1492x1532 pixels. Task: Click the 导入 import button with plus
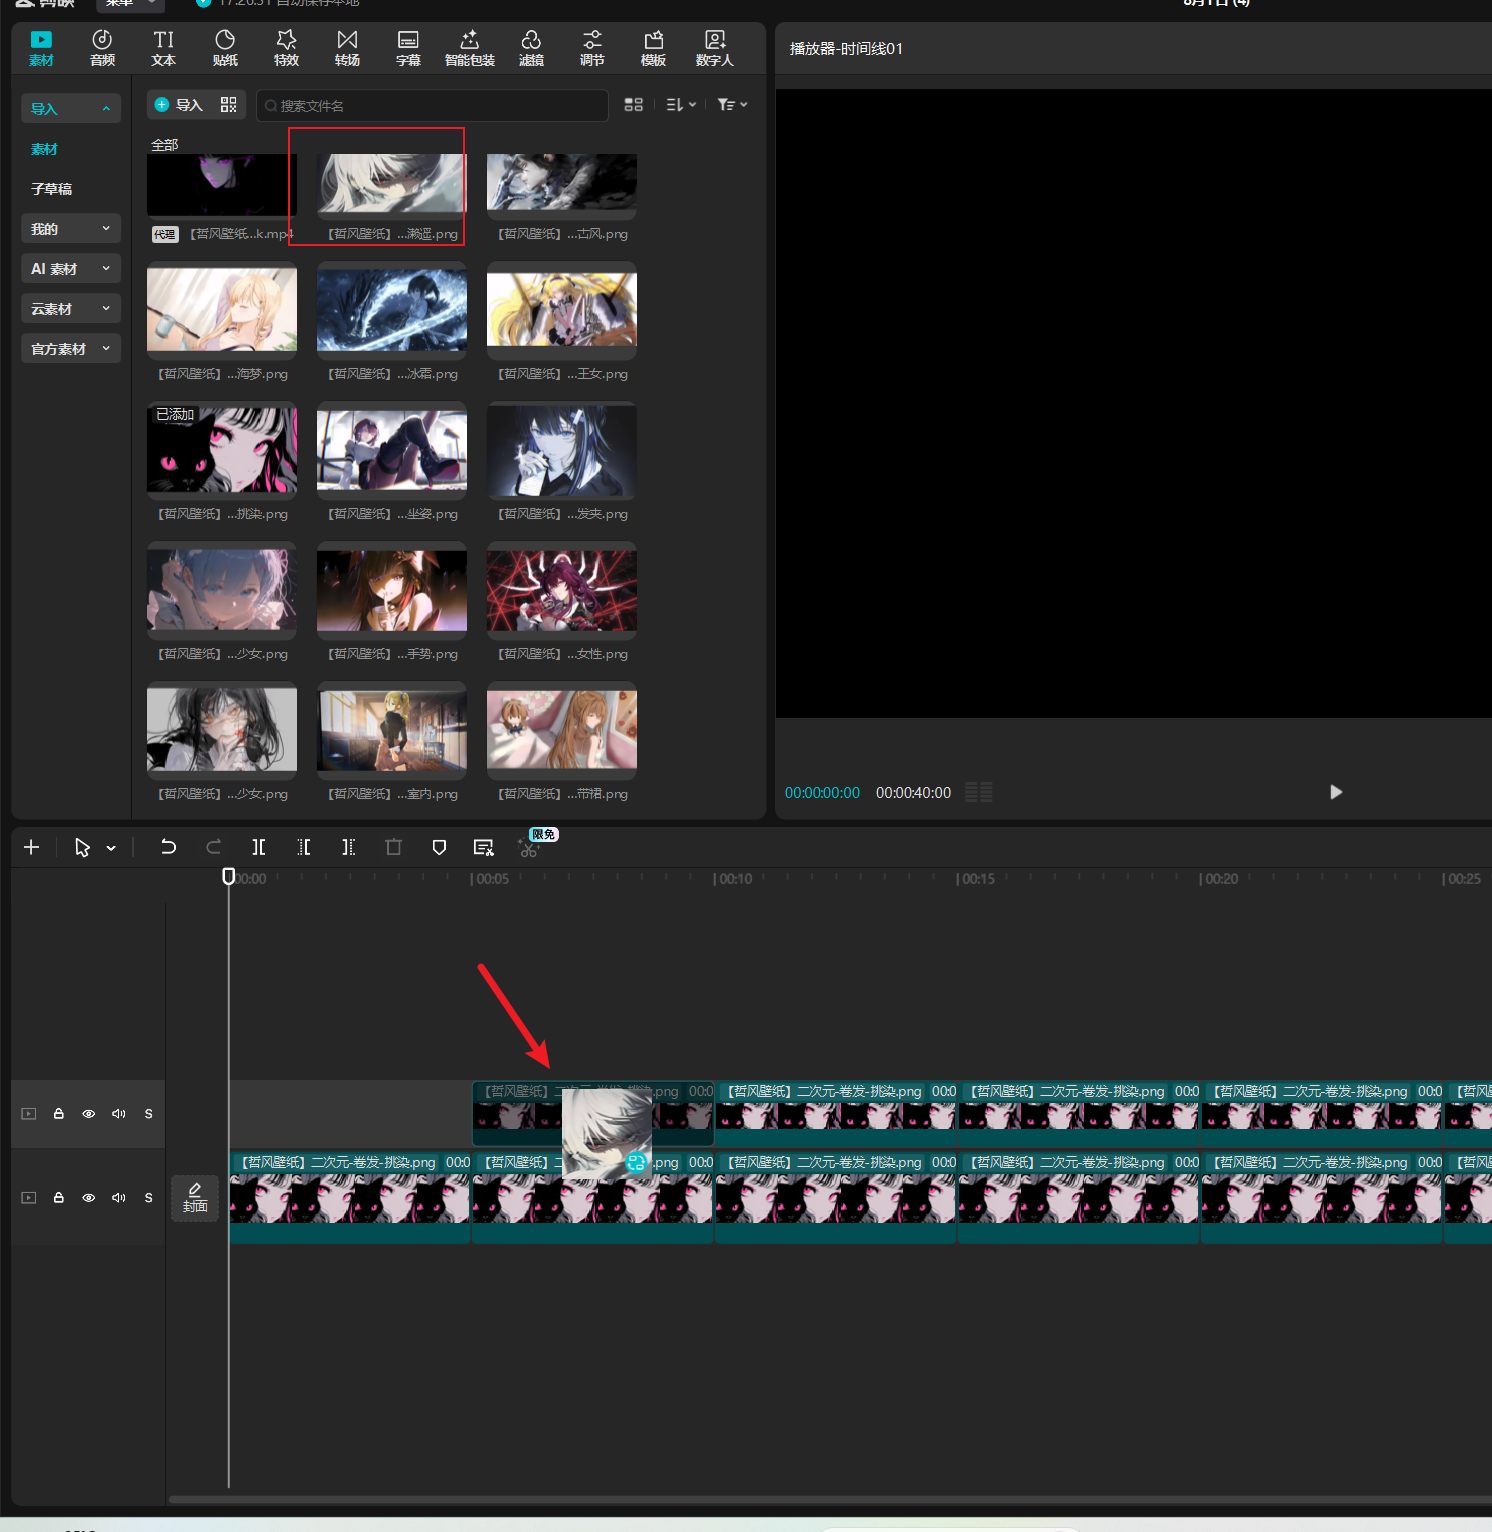(x=179, y=105)
